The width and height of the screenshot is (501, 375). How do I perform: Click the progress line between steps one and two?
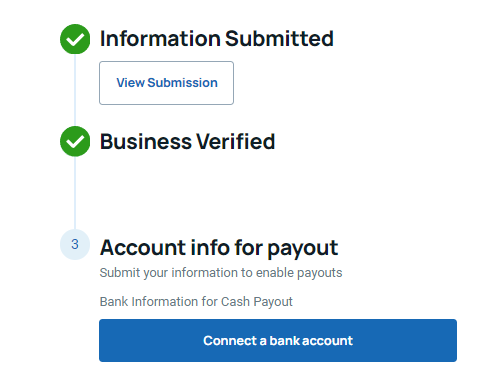(x=75, y=90)
